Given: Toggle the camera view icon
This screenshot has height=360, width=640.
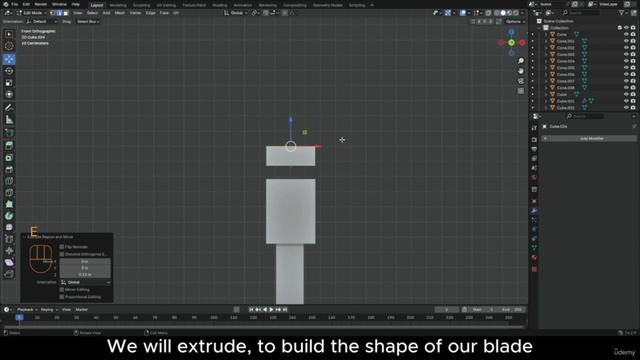Looking at the screenshot, I should (521, 81).
